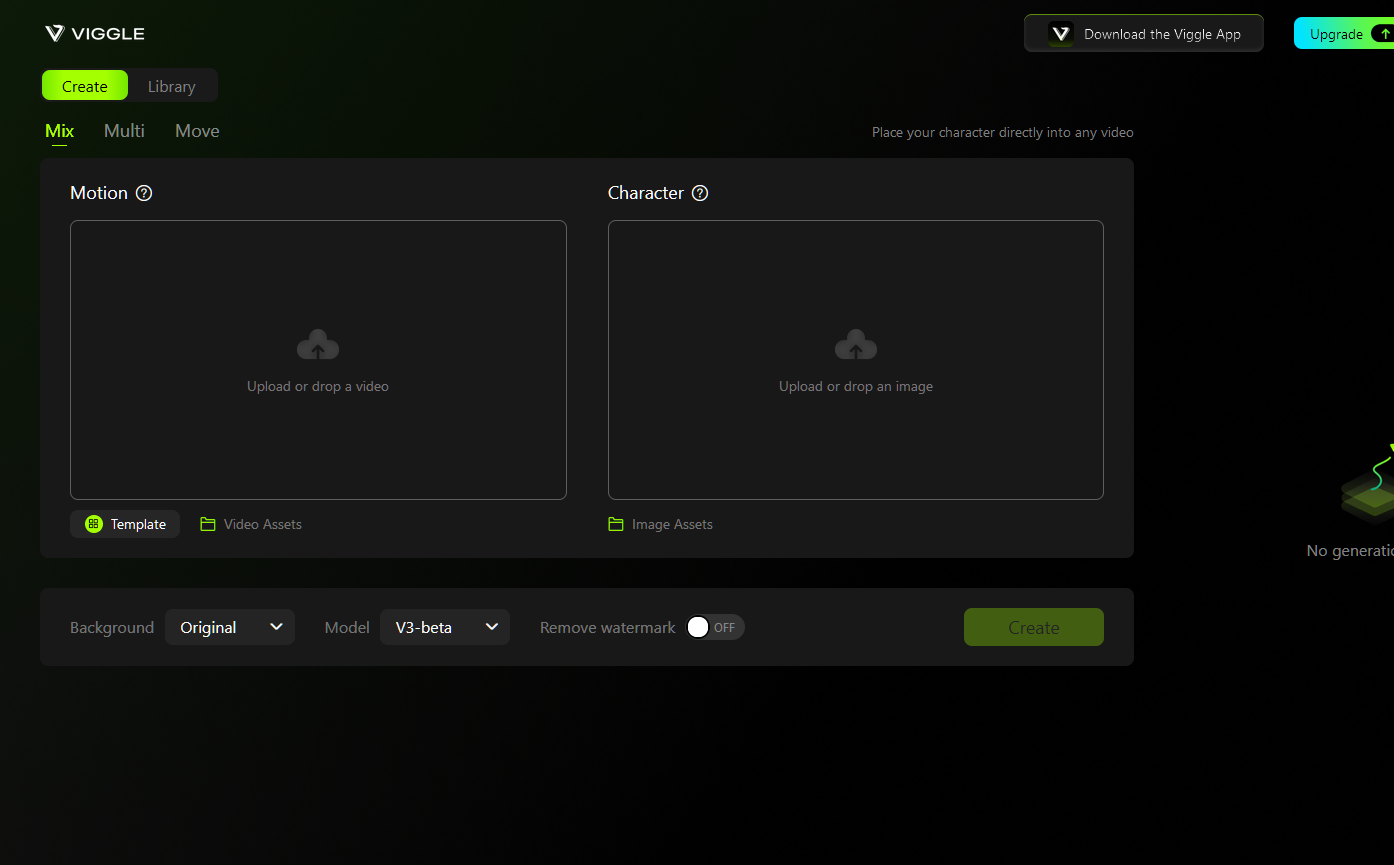Click the 'Motion' heading text
Viewport: 1394px width, 865px height.
(99, 193)
